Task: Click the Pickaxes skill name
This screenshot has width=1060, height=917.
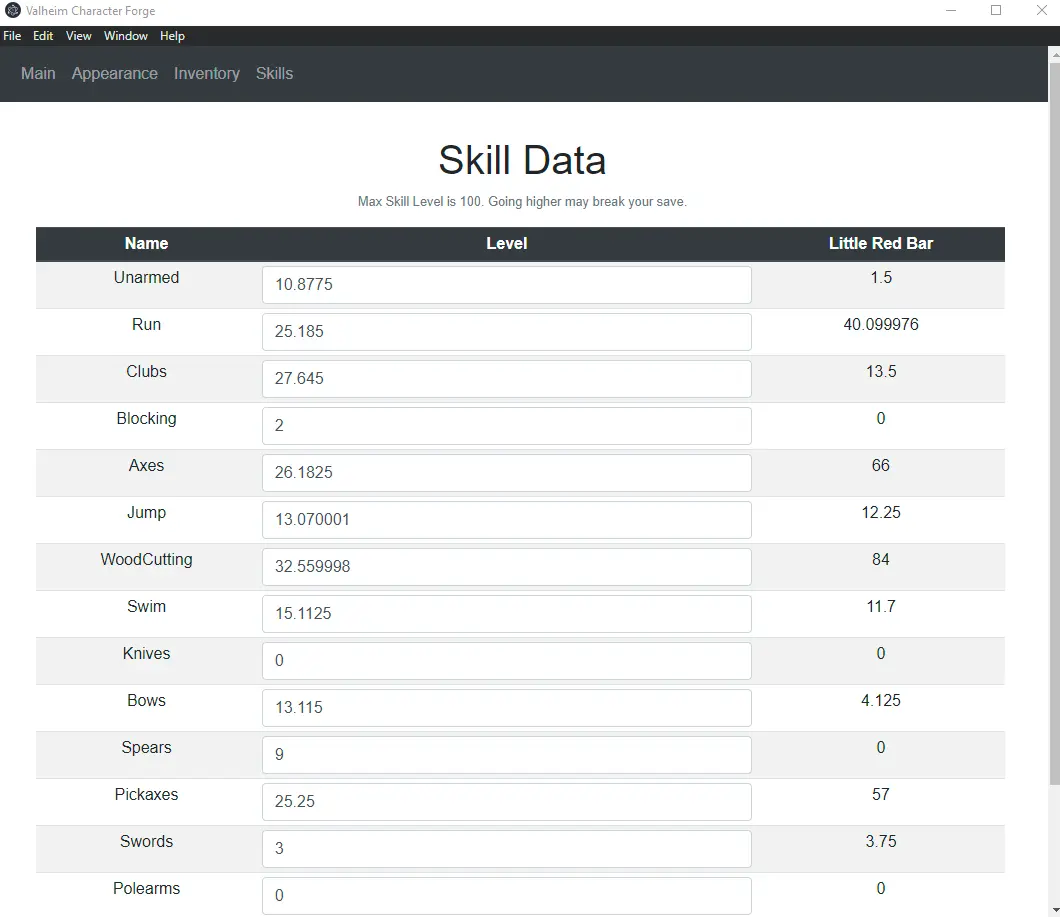Action: [147, 795]
